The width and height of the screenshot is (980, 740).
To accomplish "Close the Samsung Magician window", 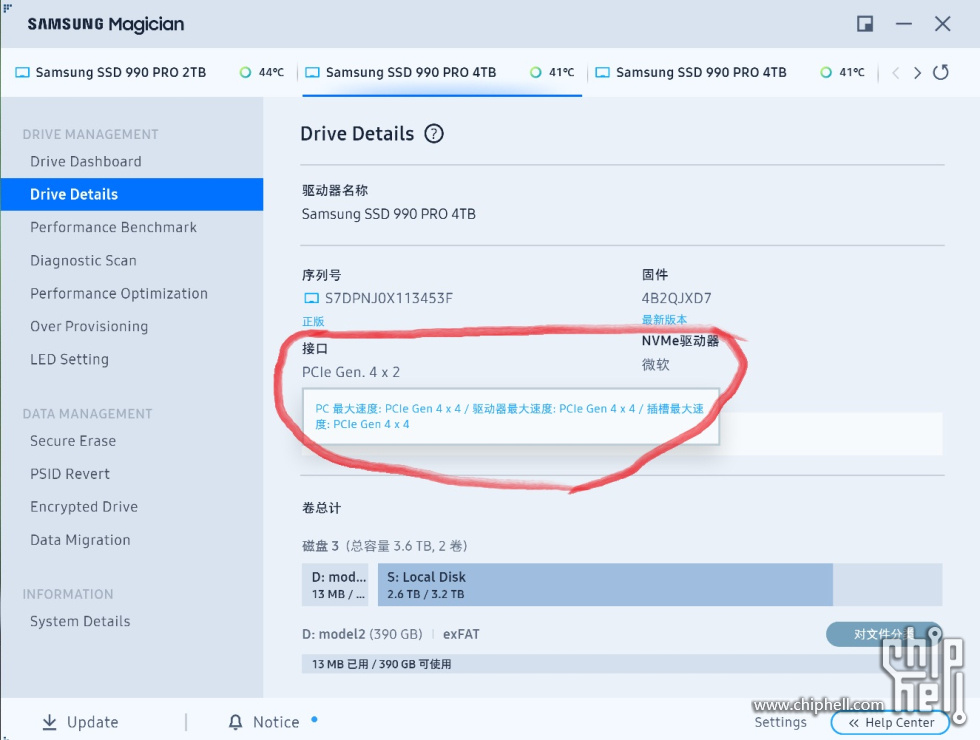I will (942, 24).
